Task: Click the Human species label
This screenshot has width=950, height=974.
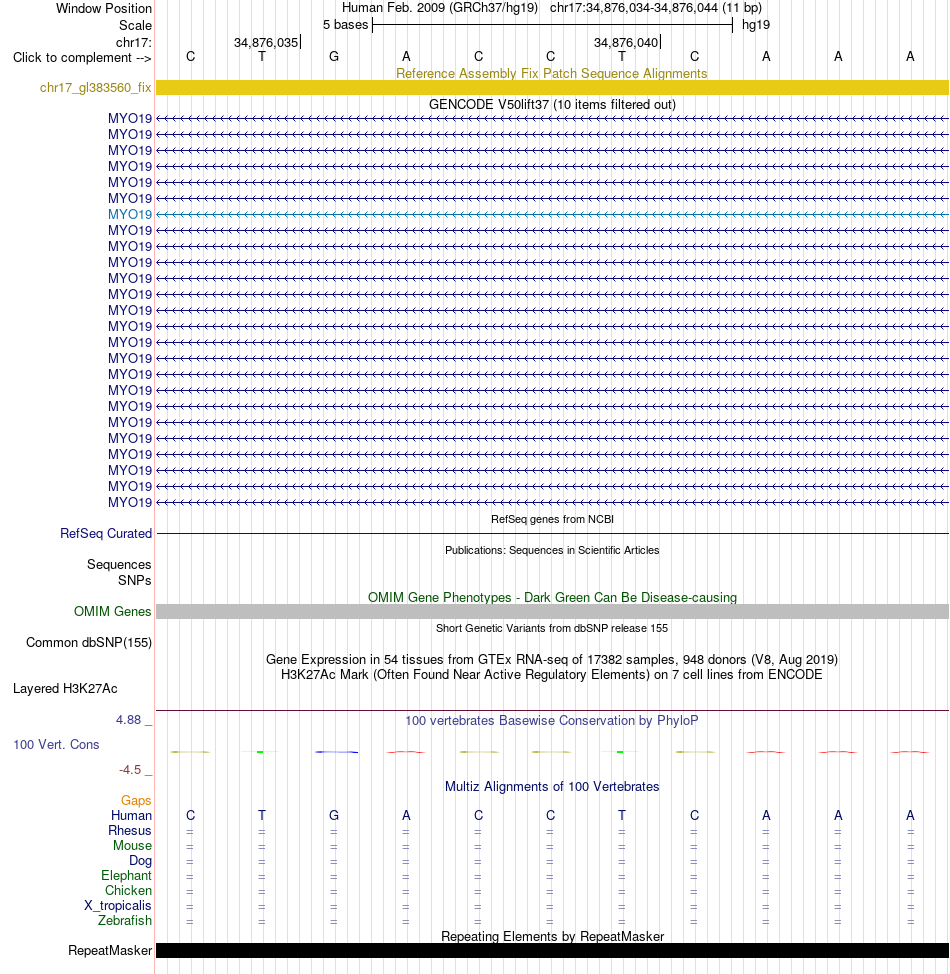Action: [131, 816]
